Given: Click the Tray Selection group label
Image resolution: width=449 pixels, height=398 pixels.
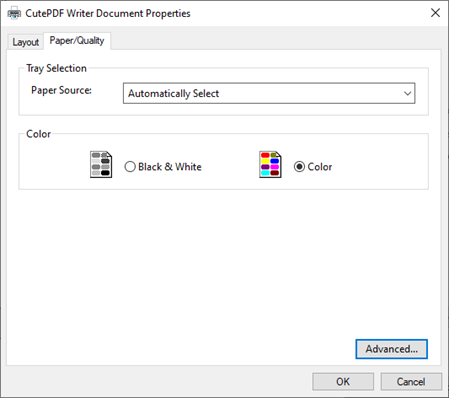Looking at the screenshot, I should (x=56, y=68).
